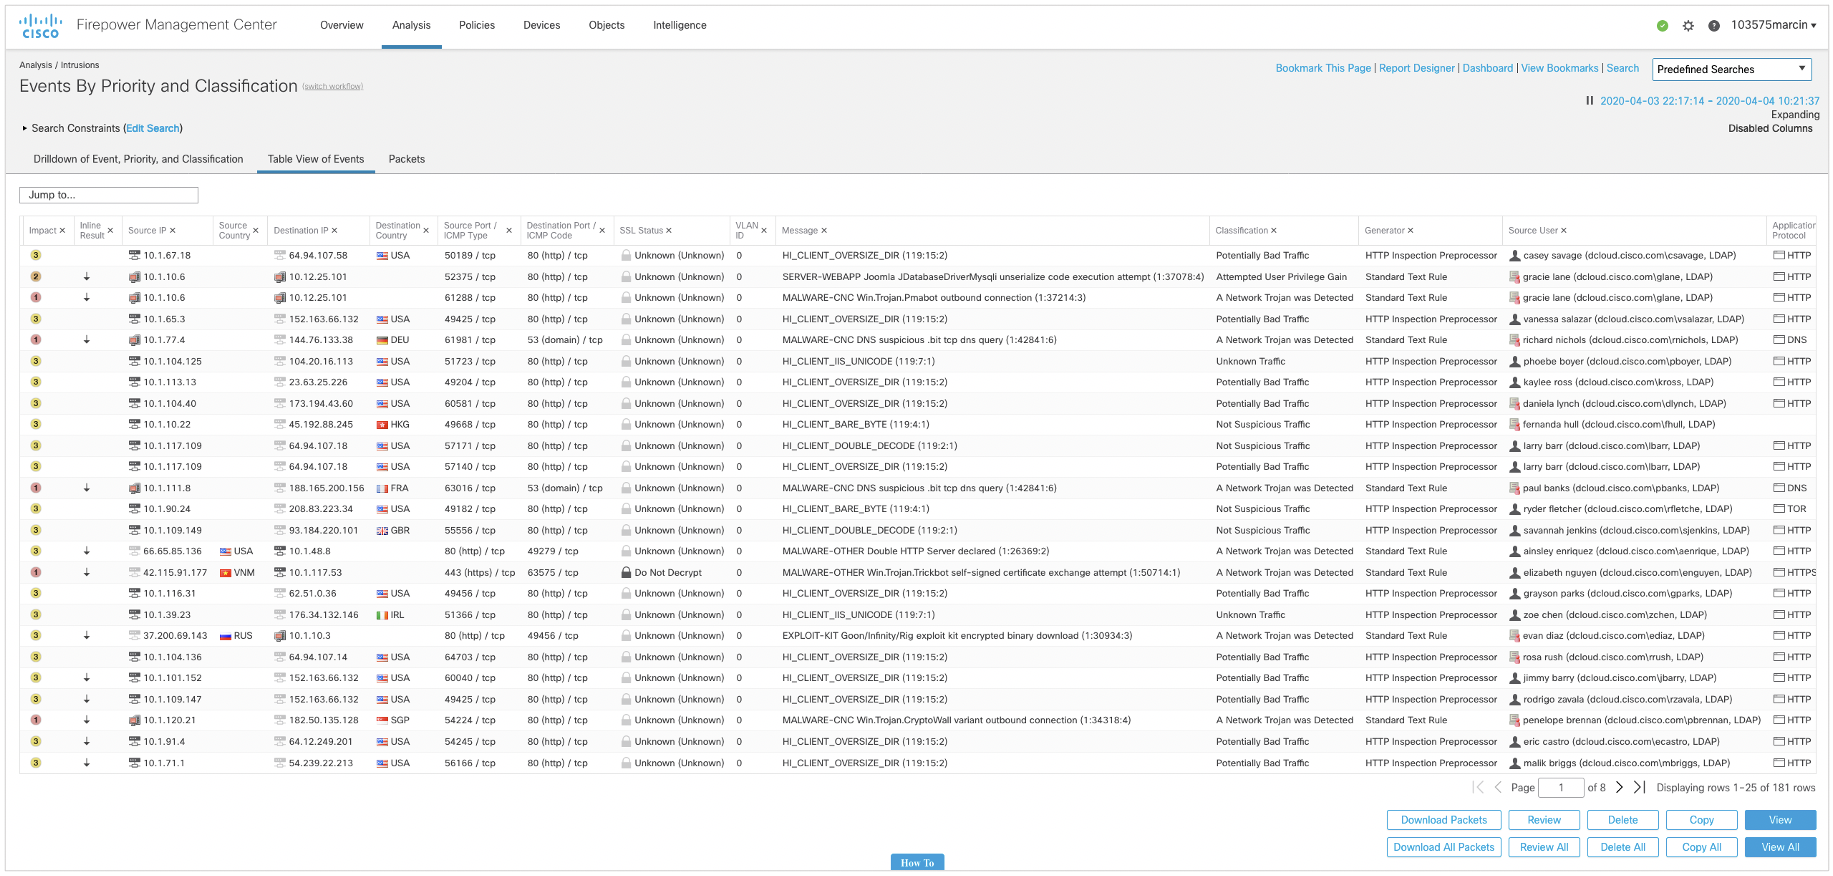Image resolution: width=1833 pixels, height=876 pixels.
Task: Click the Download Packets button
Action: (x=1444, y=820)
